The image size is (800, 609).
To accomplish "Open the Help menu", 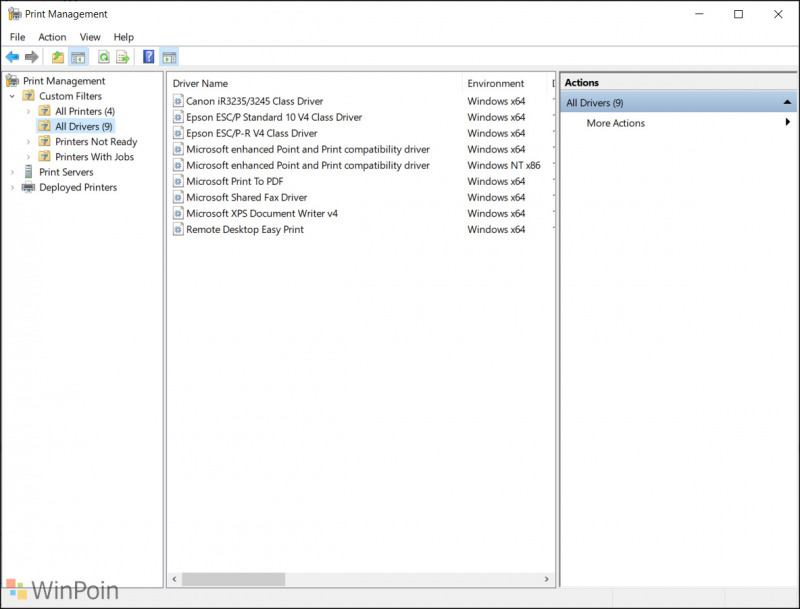I will click(x=123, y=37).
